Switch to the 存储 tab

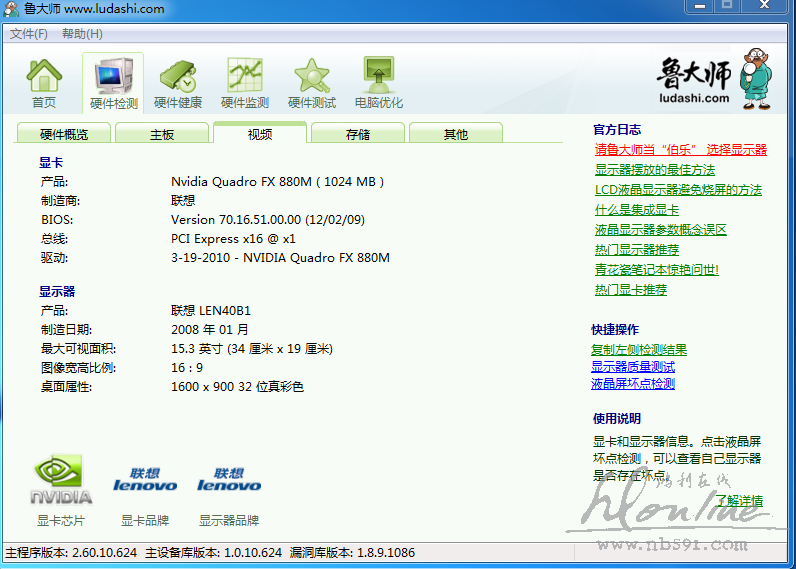click(x=358, y=135)
